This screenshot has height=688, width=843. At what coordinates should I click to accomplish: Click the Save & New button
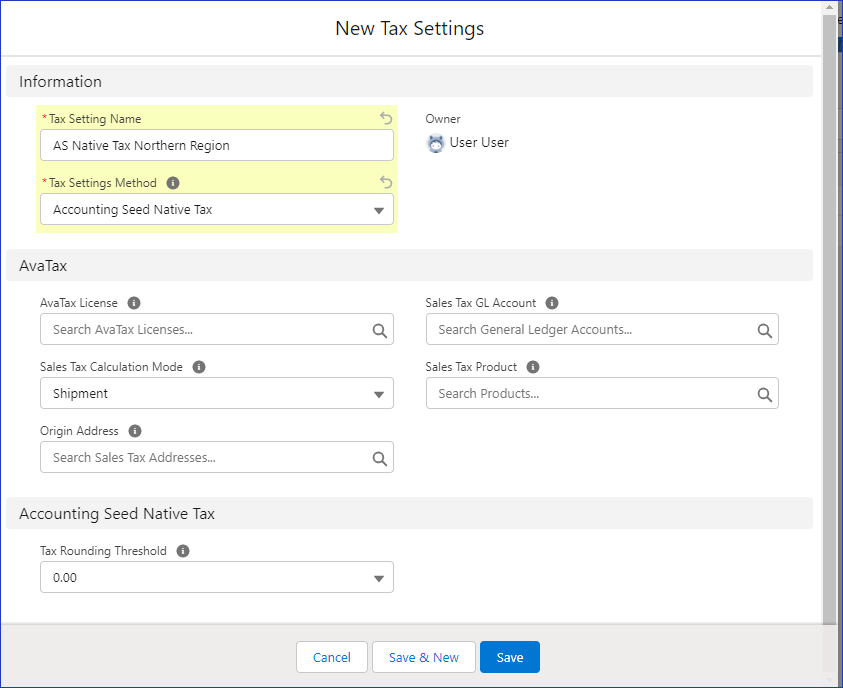[x=423, y=657]
